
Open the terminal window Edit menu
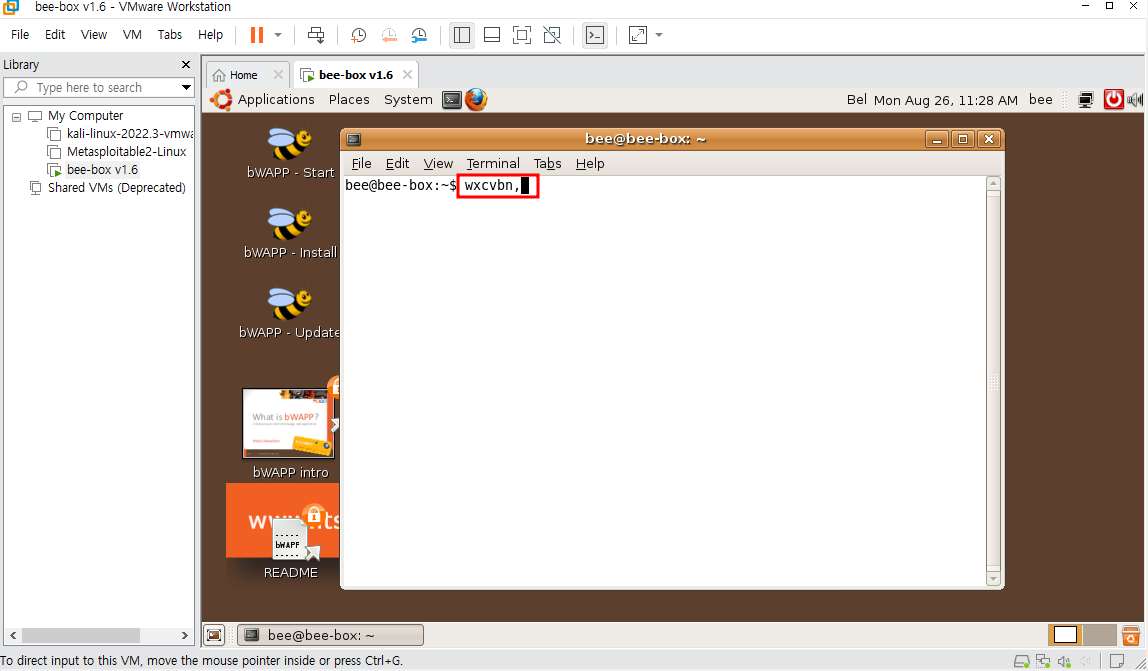click(x=398, y=163)
